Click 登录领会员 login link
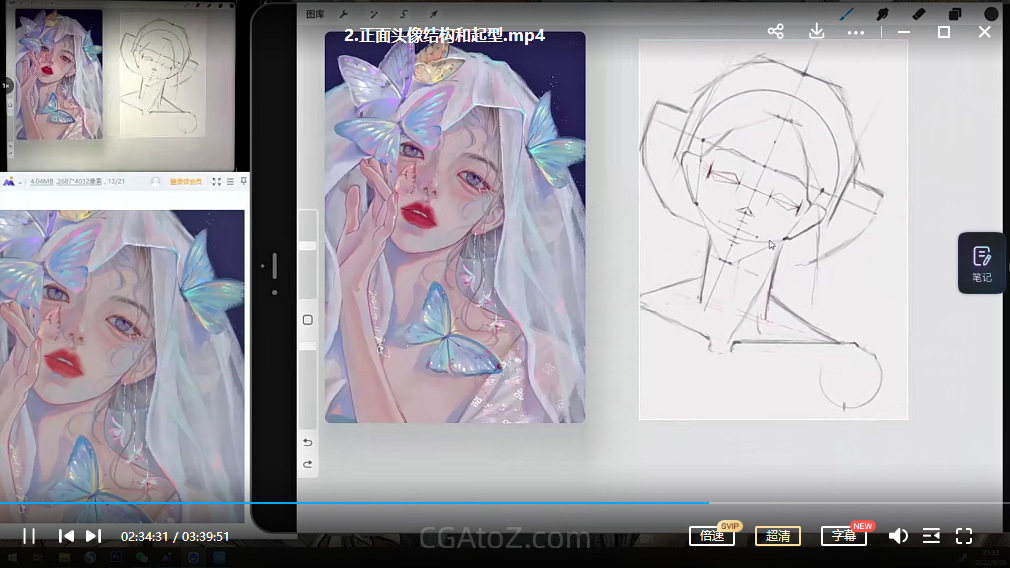Image resolution: width=1010 pixels, height=568 pixels. coord(185,181)
